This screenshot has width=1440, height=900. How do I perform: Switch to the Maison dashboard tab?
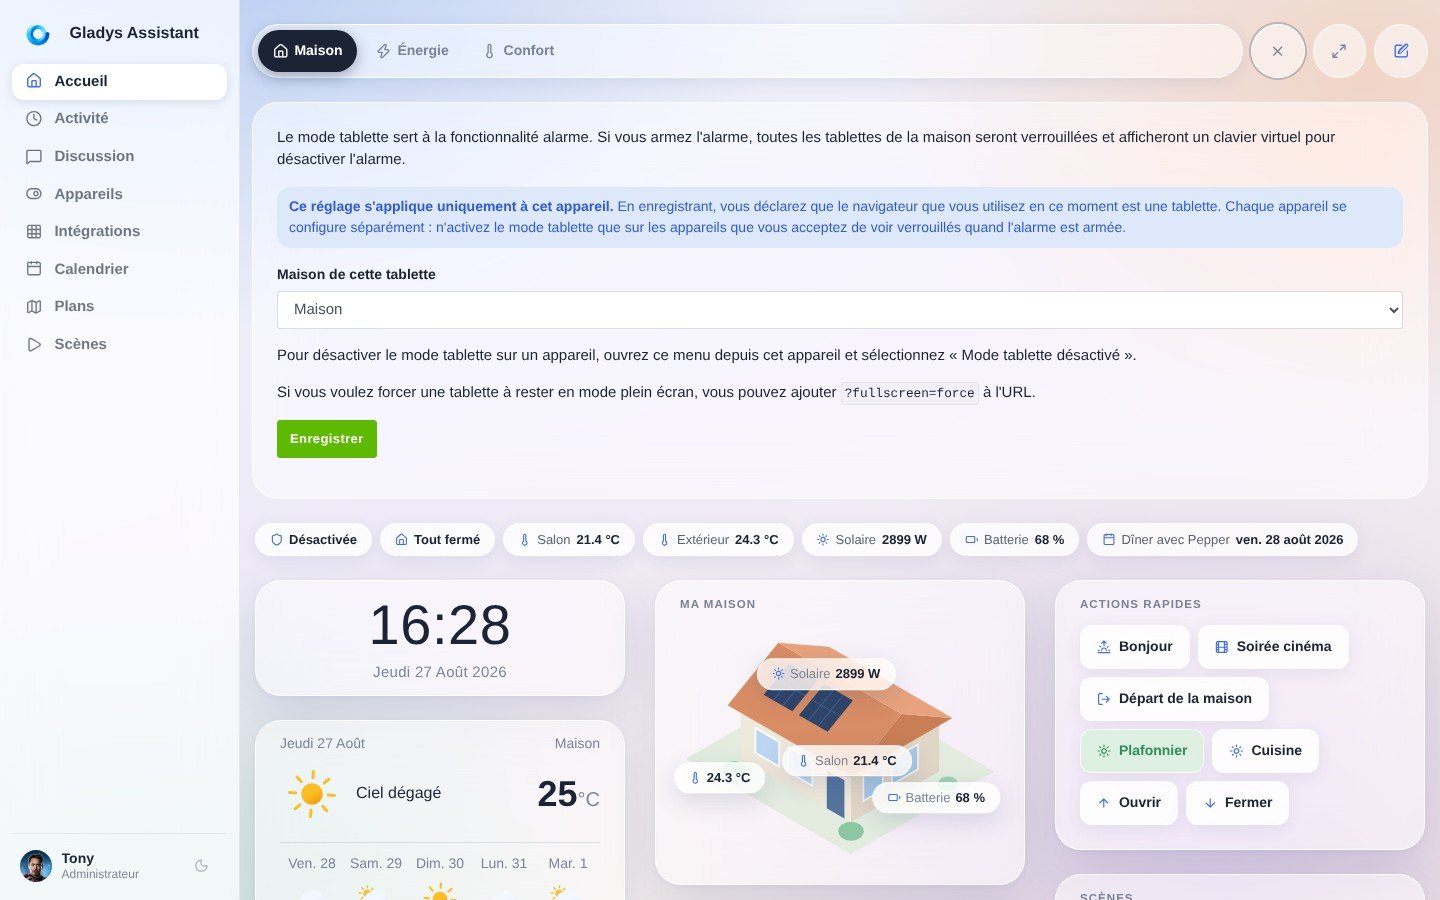tap(307, 51)
